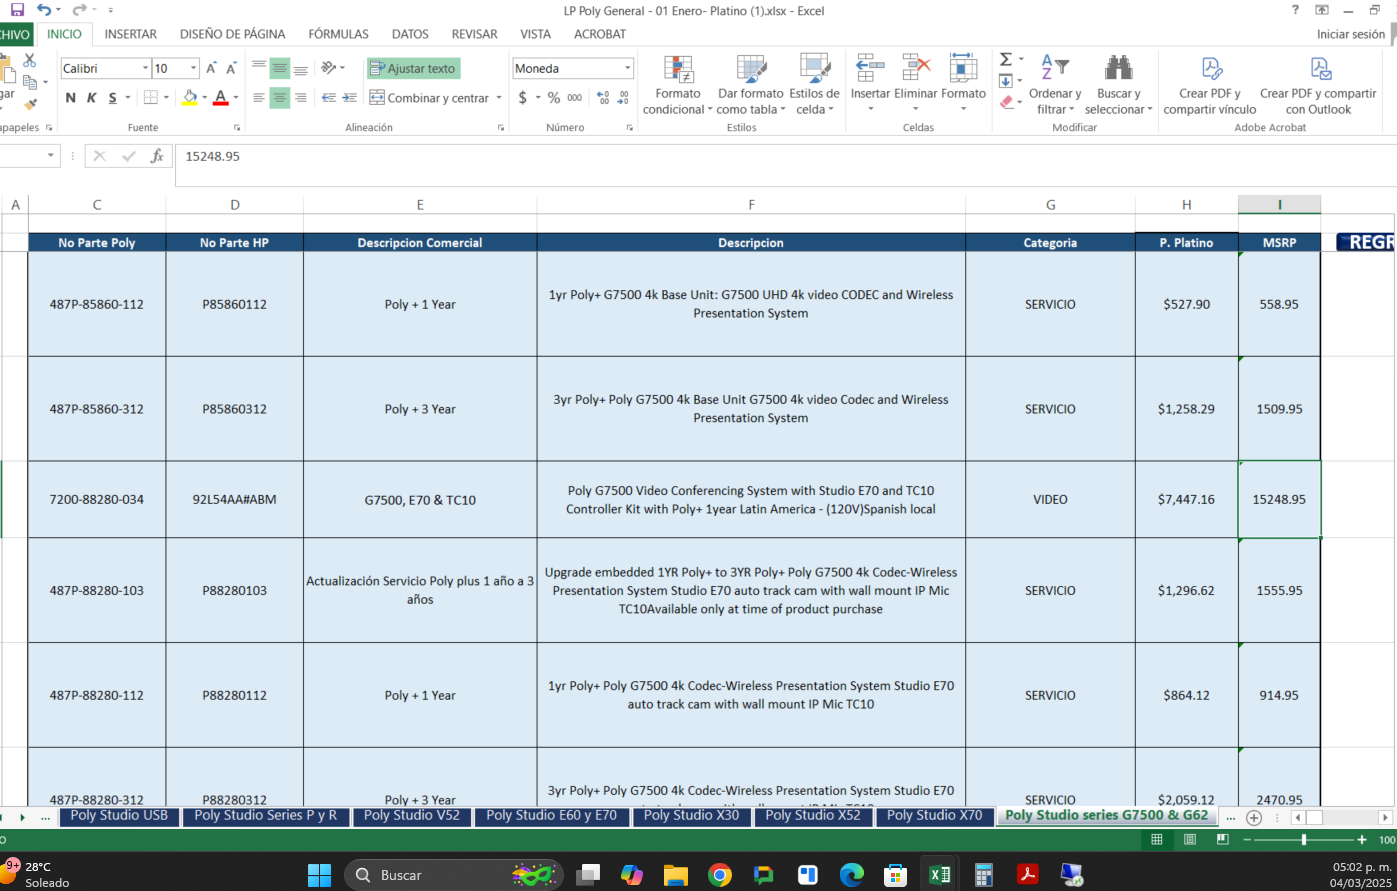
Task: Click Crear PDF y compartir con Outlook
Action: click(x=1318, y=86)
